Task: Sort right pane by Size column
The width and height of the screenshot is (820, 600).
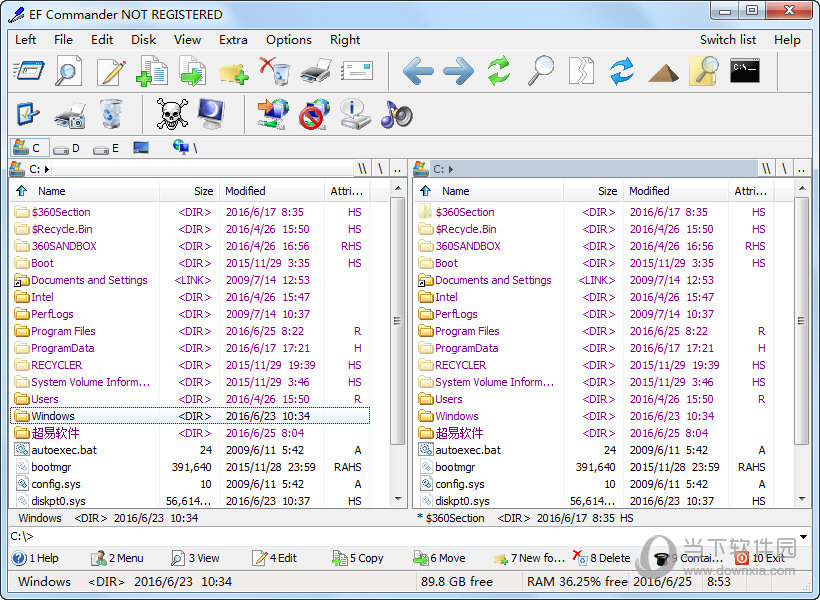Action: (594, 191)
